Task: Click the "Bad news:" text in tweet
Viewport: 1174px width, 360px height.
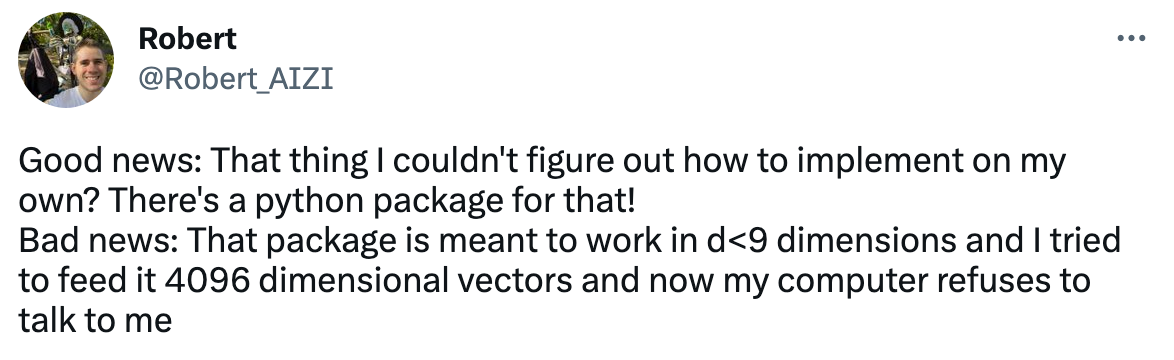Action: [x=98, y=241]
